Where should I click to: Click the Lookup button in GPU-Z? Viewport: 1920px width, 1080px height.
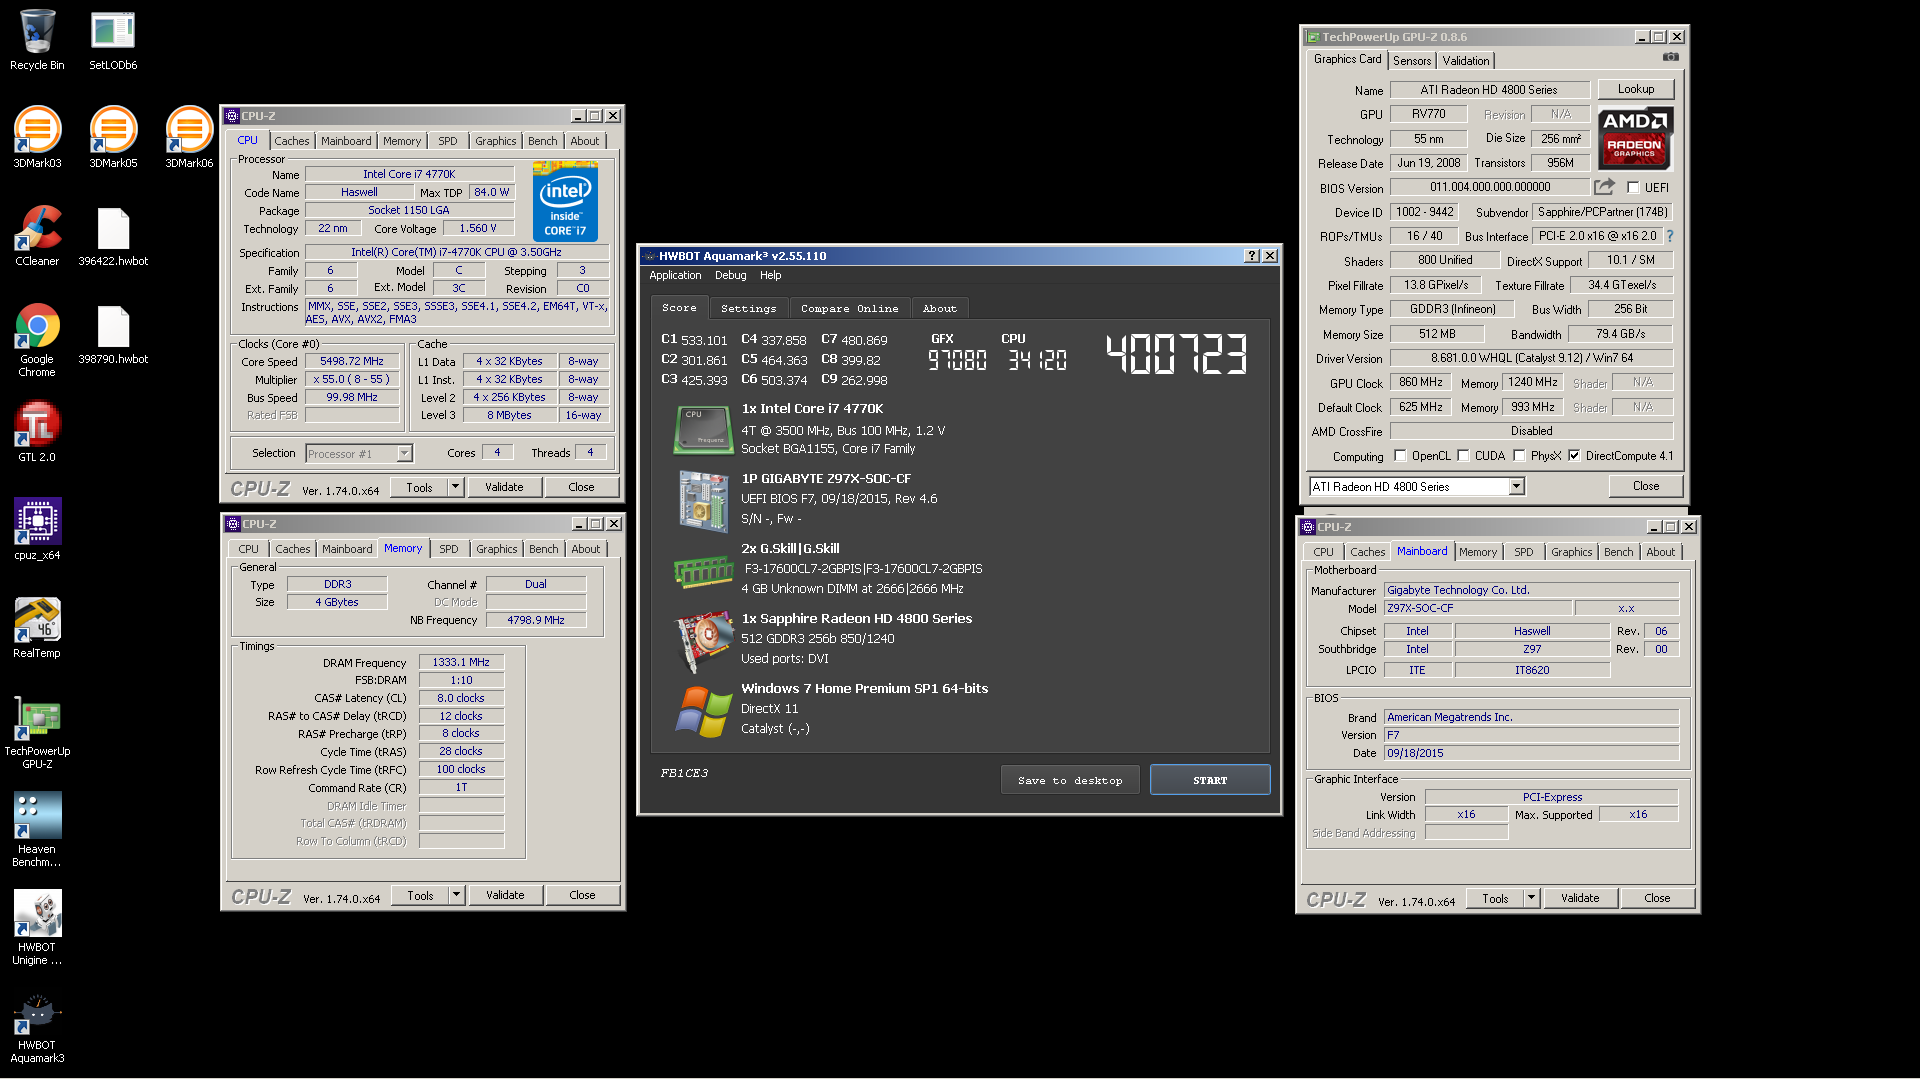(x=1636, y=89)
